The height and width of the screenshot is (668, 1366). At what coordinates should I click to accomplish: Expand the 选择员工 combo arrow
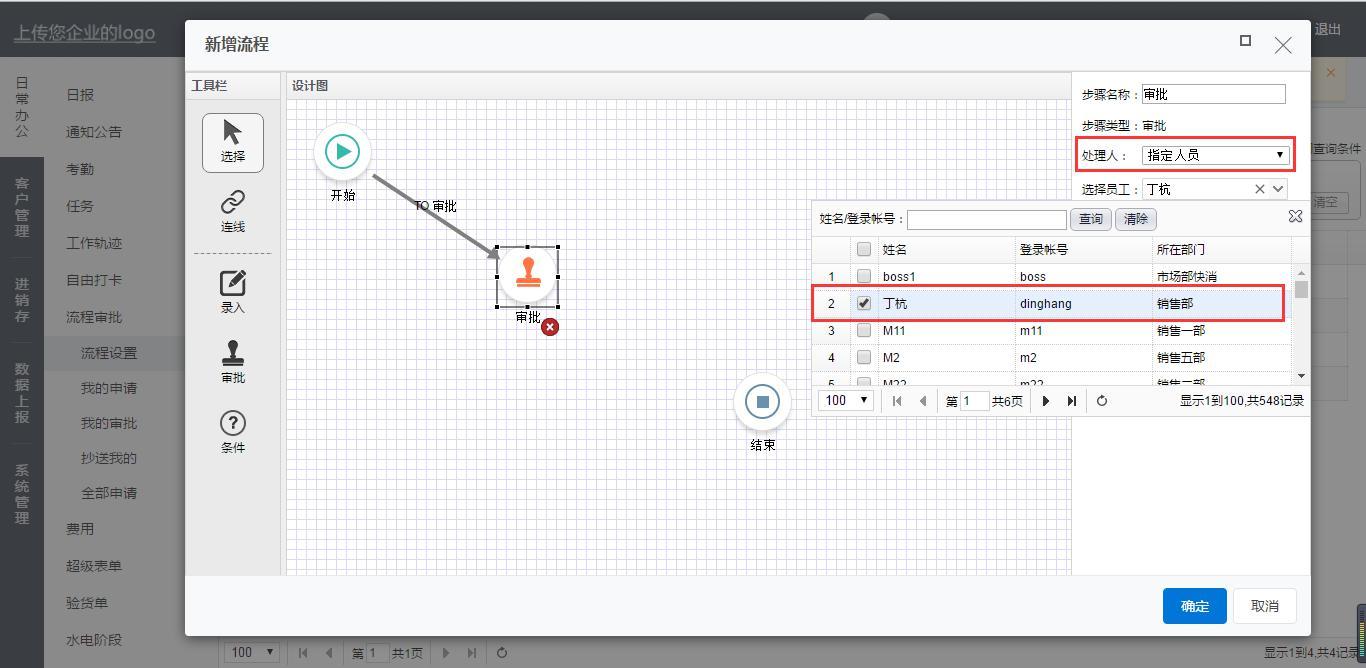1277,189
